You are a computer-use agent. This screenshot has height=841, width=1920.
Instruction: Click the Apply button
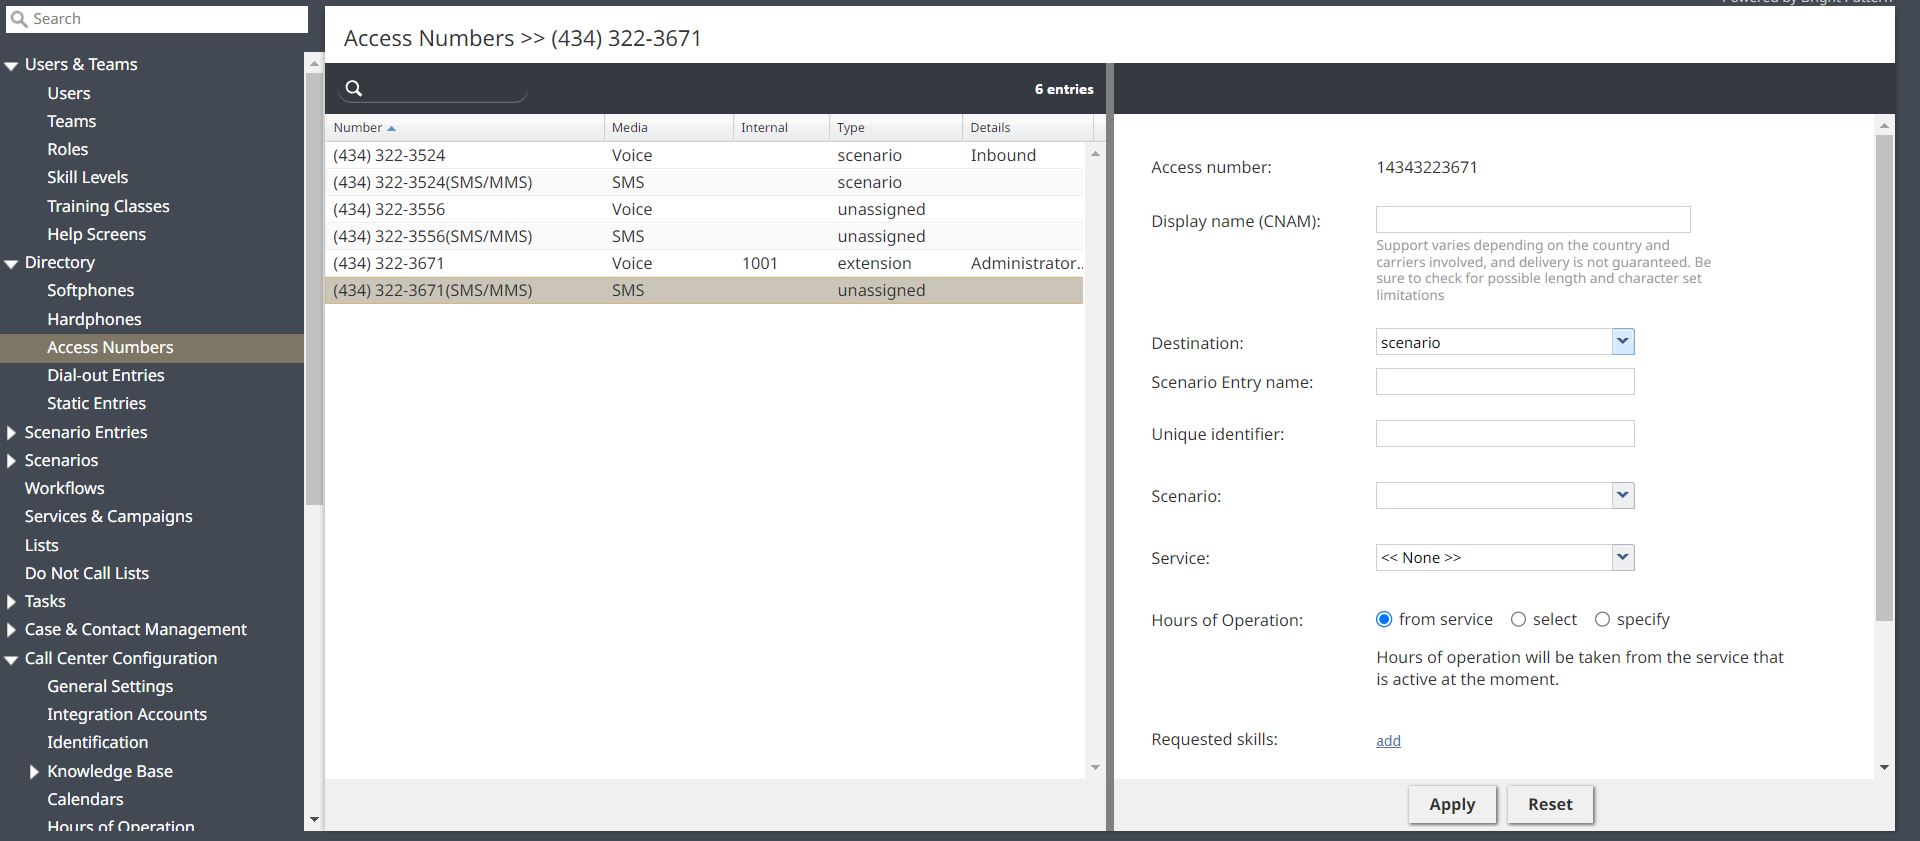click(x=1452, y=804)
